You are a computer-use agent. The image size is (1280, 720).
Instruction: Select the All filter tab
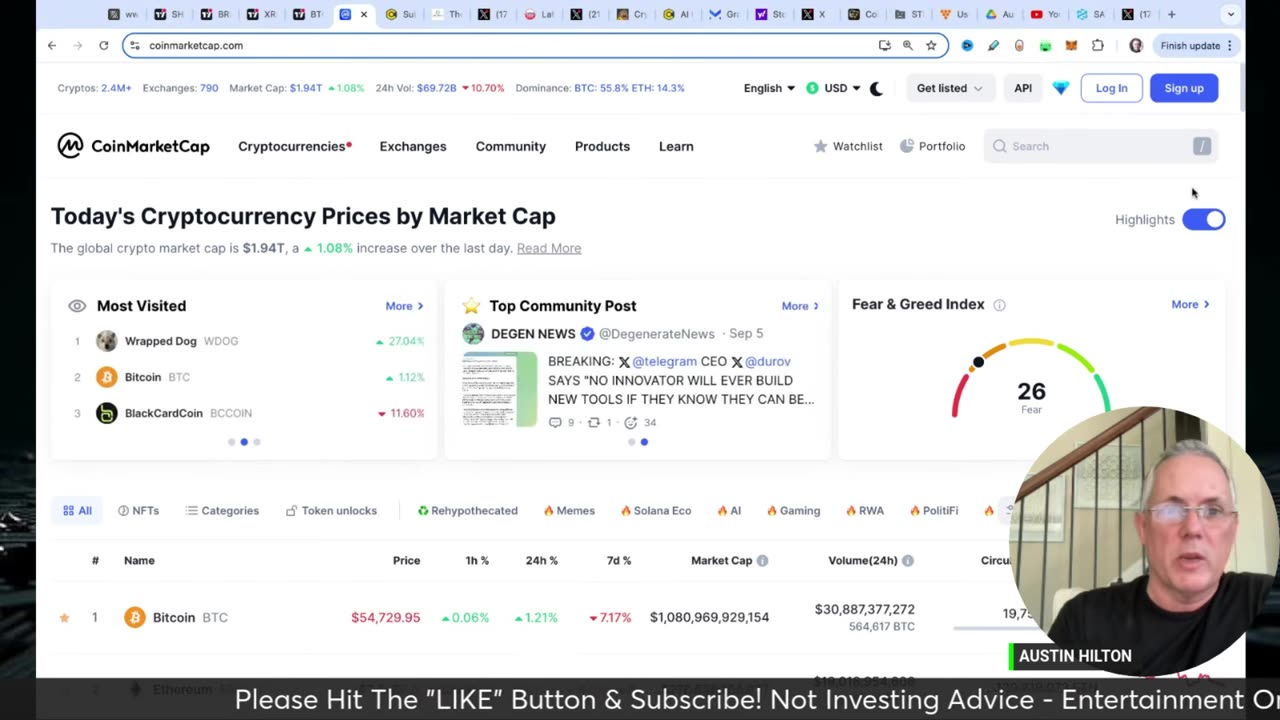pyautogui.click(x=77, y=511)
